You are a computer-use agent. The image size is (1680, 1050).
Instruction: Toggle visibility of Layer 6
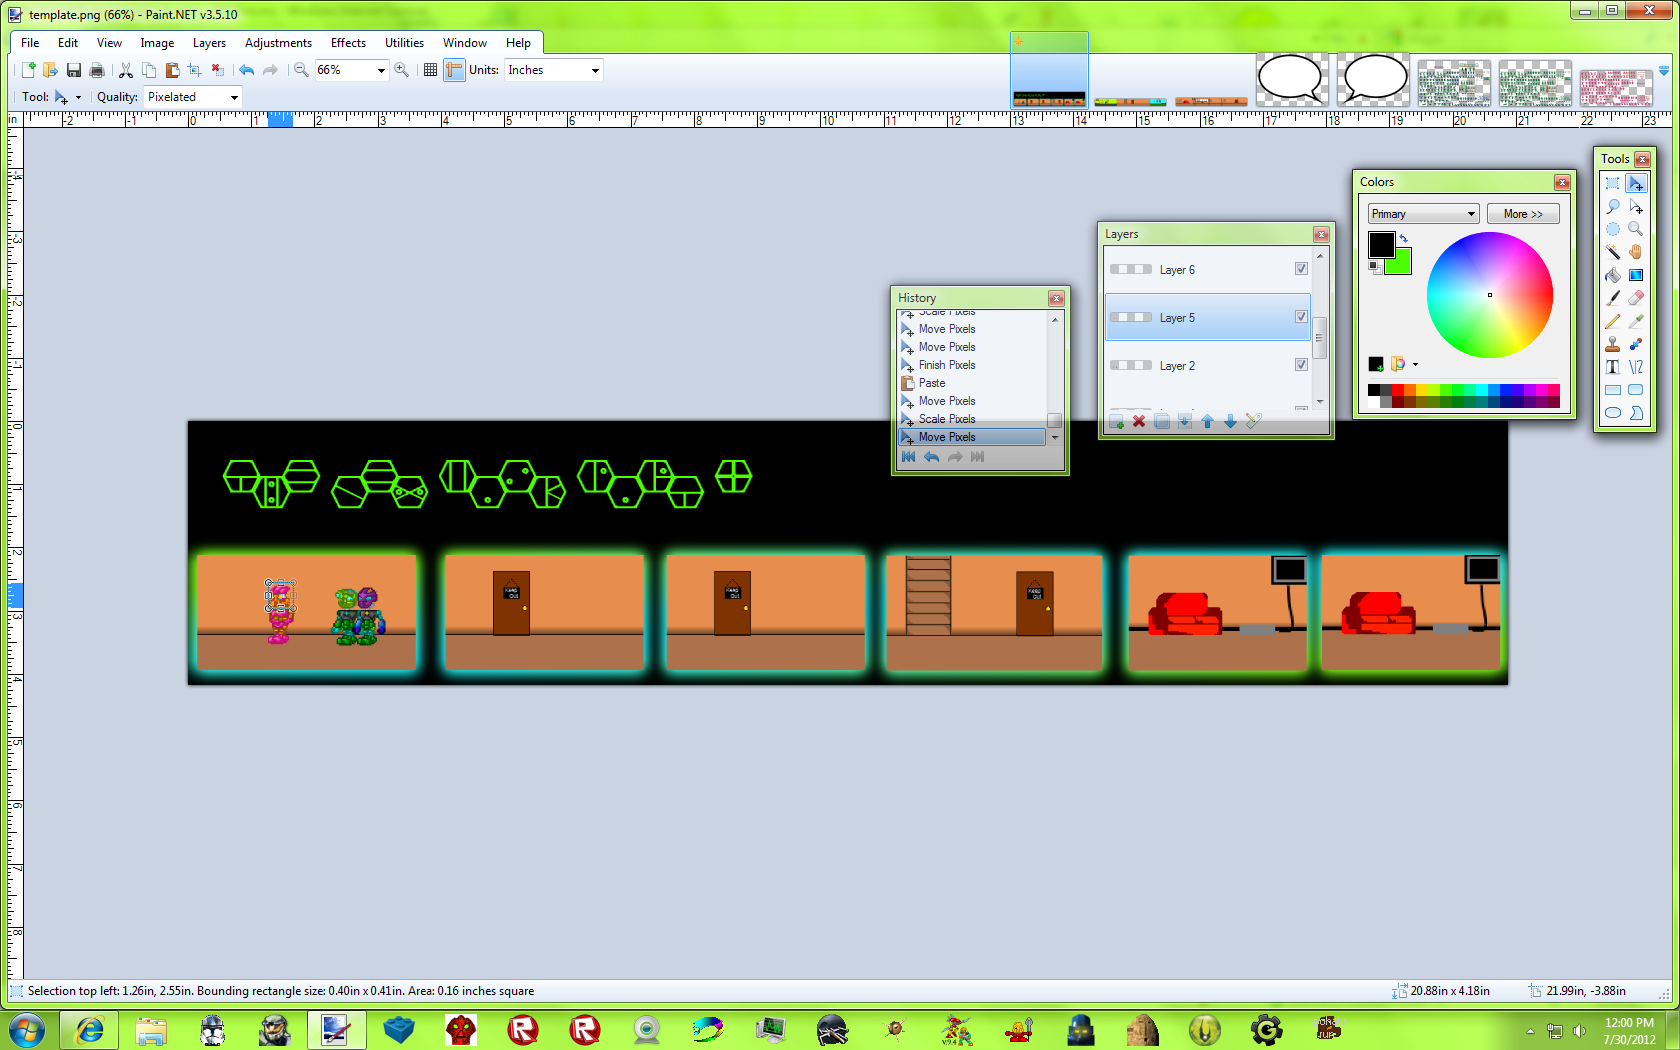[1301, 269]
